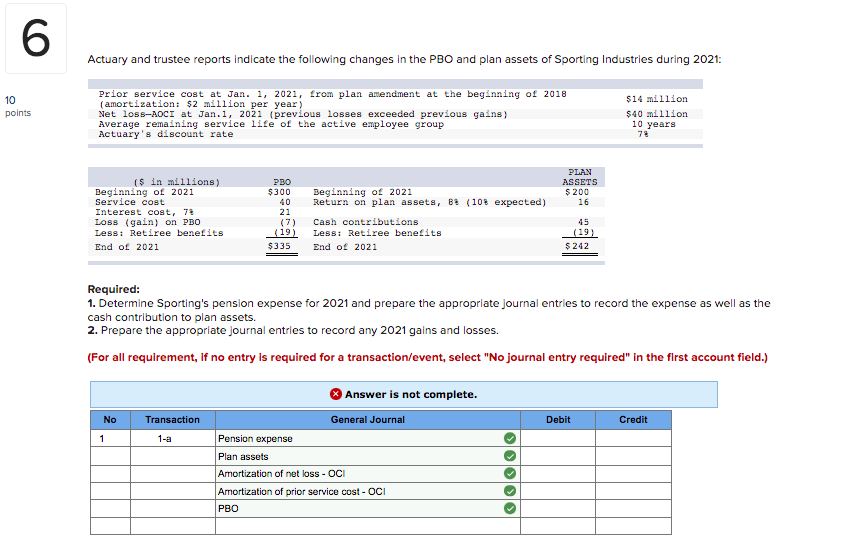Select the Pension expense account field
This screenshot has width=845, height=557.
click(368, 438)
